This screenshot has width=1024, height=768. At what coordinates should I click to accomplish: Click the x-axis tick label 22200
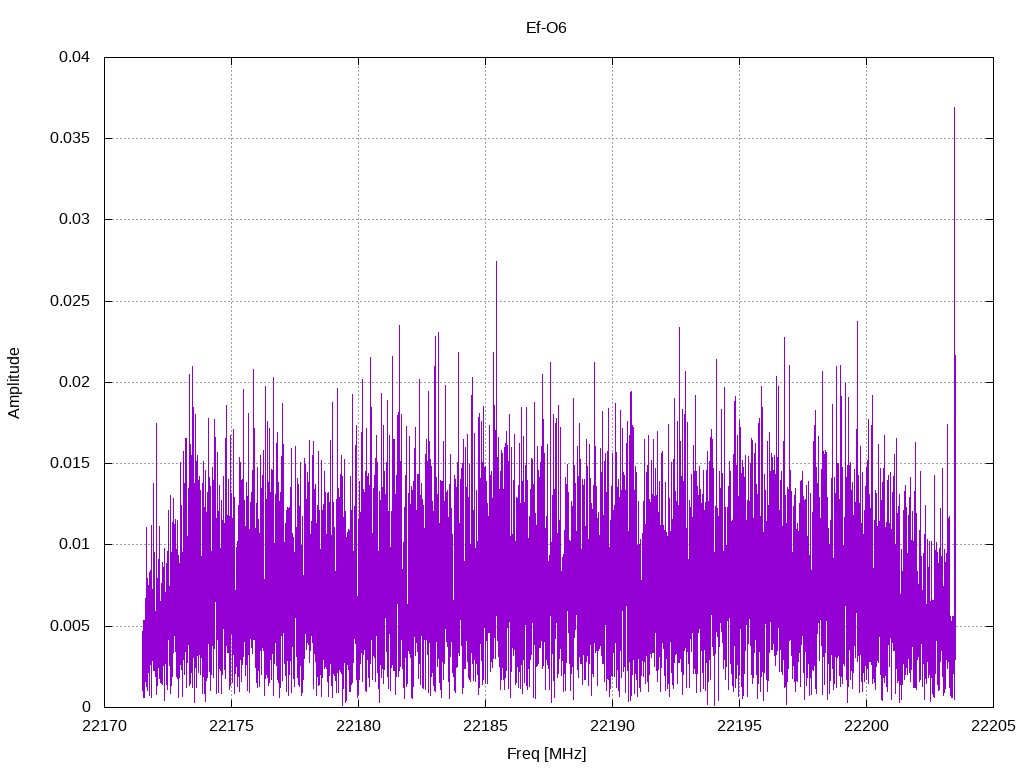tap(867, 726)
